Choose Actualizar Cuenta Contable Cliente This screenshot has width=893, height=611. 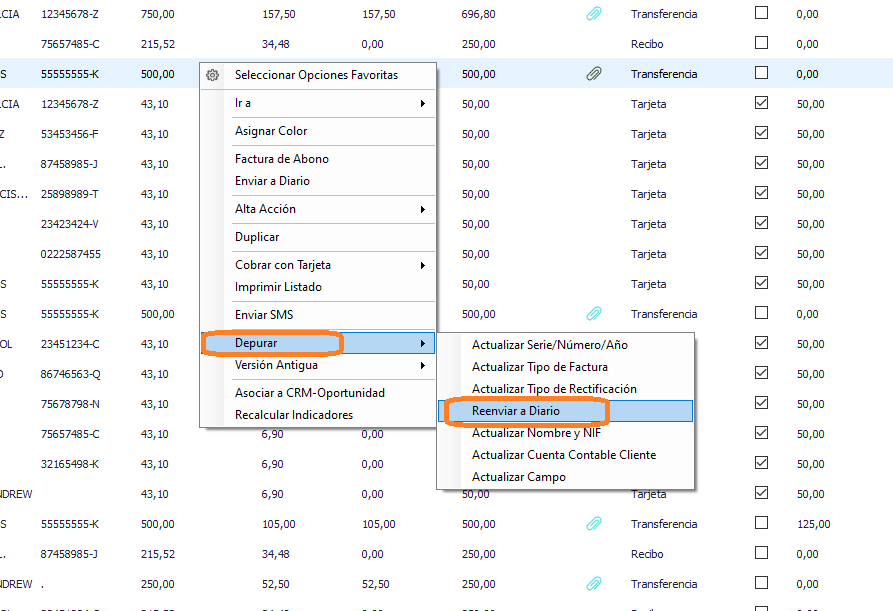pyautogui.click(x=563, y=455)
